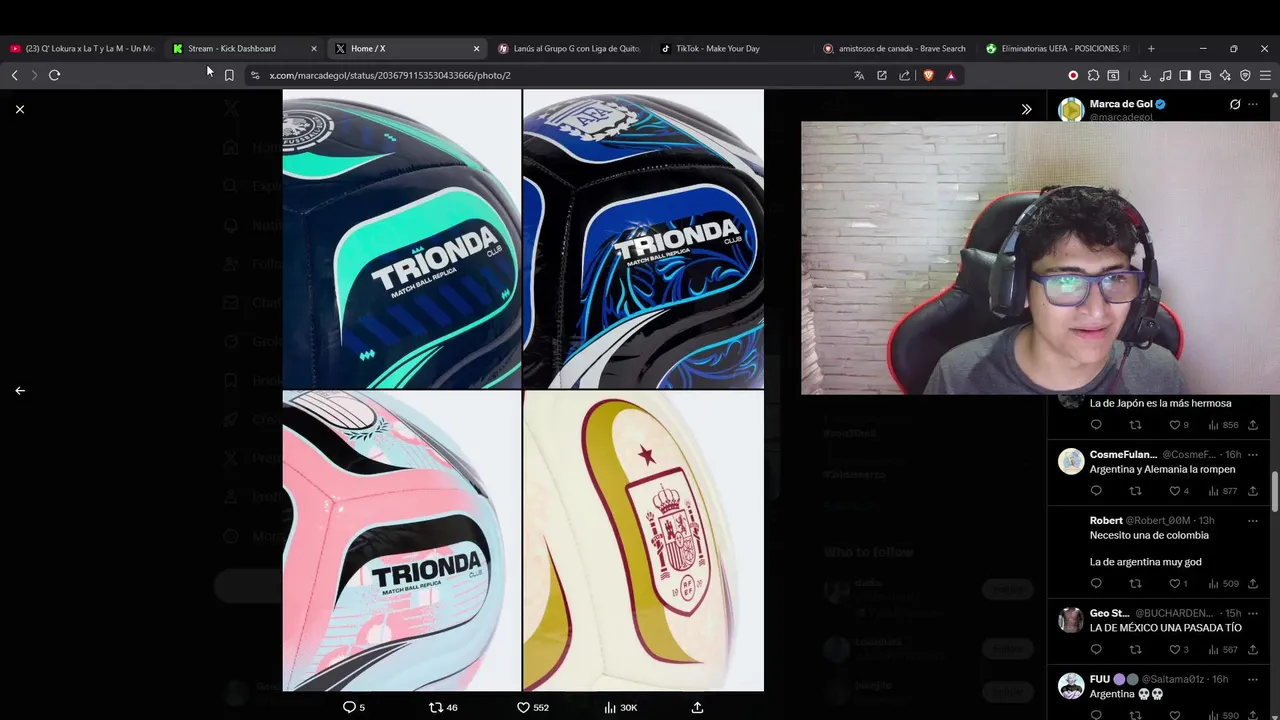
Task: Close the Home / X tab
Action: (476, 48)
